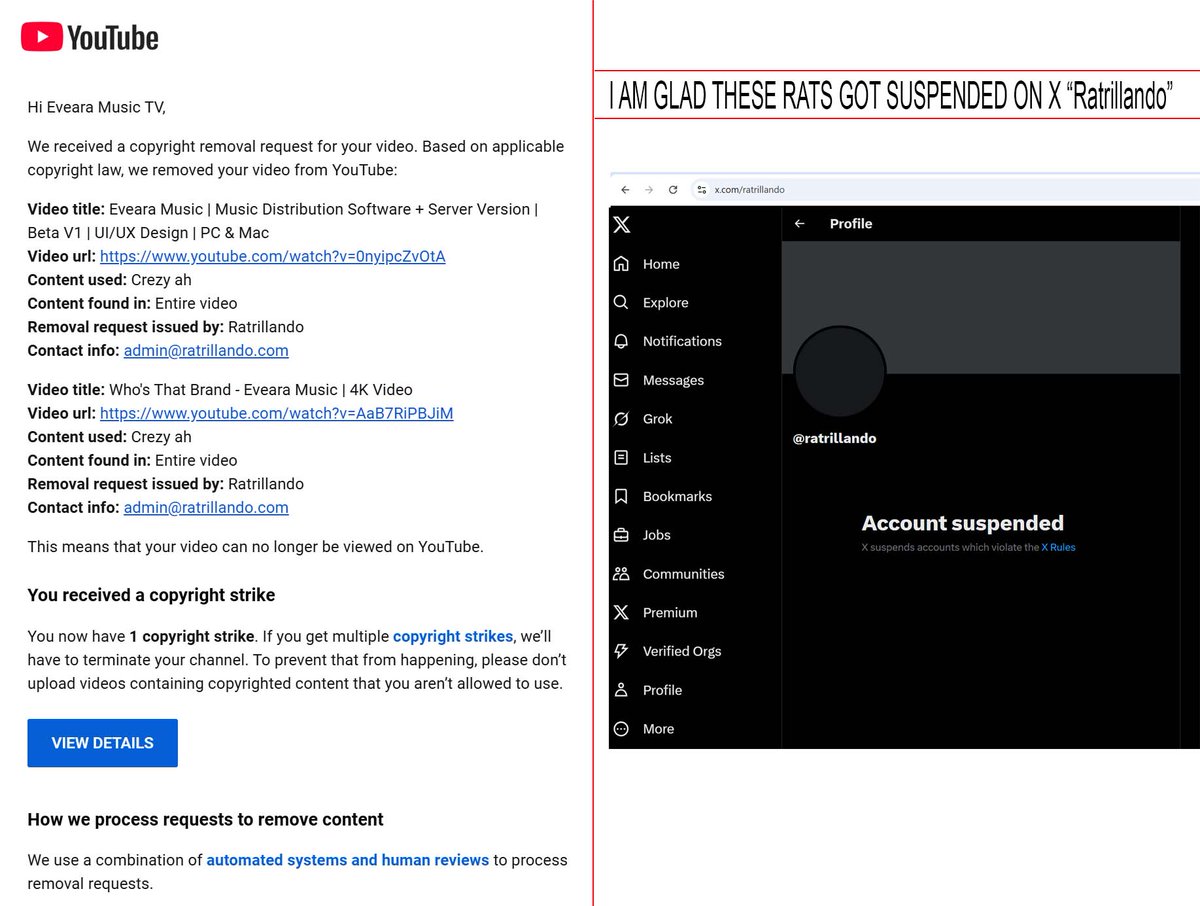Image resolution: width=1200 pixels, height=906 pixels.
Task: Click the Account suspended heading
Action: (963, 523)
